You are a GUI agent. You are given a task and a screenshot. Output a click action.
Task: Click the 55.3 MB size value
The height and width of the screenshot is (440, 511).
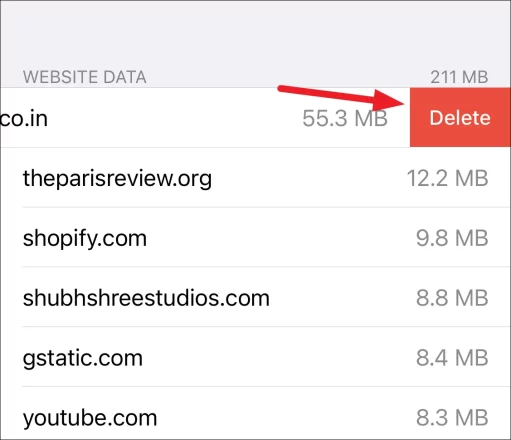point(345,118)
